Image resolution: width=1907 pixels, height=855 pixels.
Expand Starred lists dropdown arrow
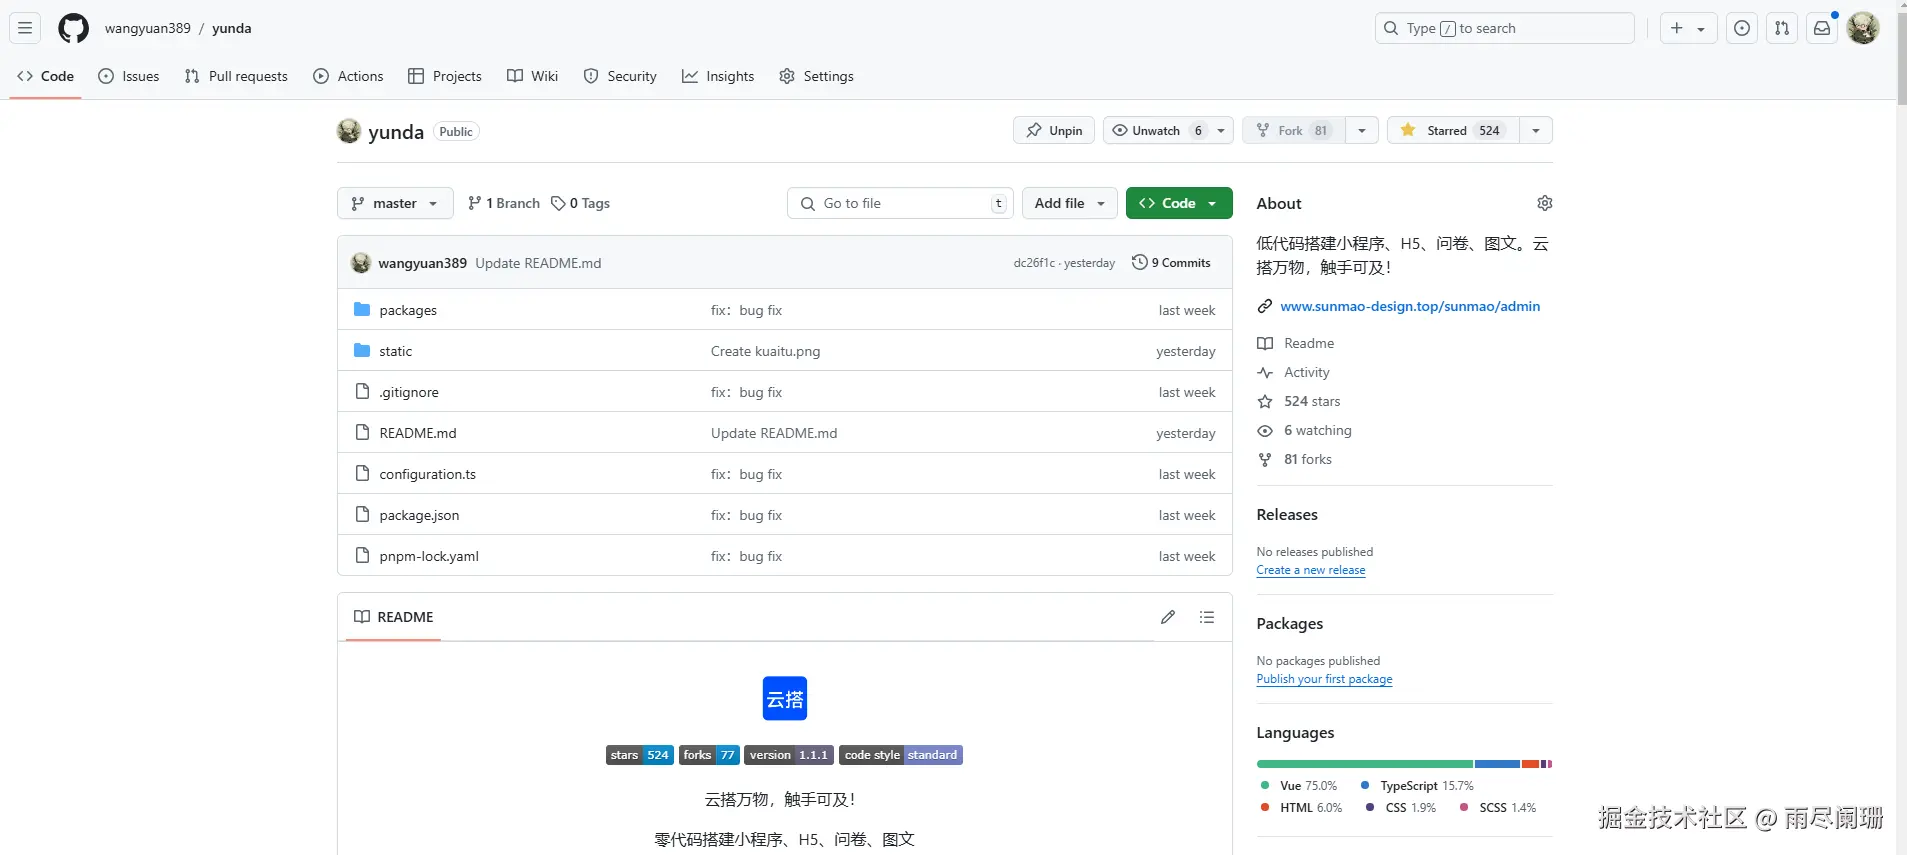pyautogui.click(x=1536, y=130)
